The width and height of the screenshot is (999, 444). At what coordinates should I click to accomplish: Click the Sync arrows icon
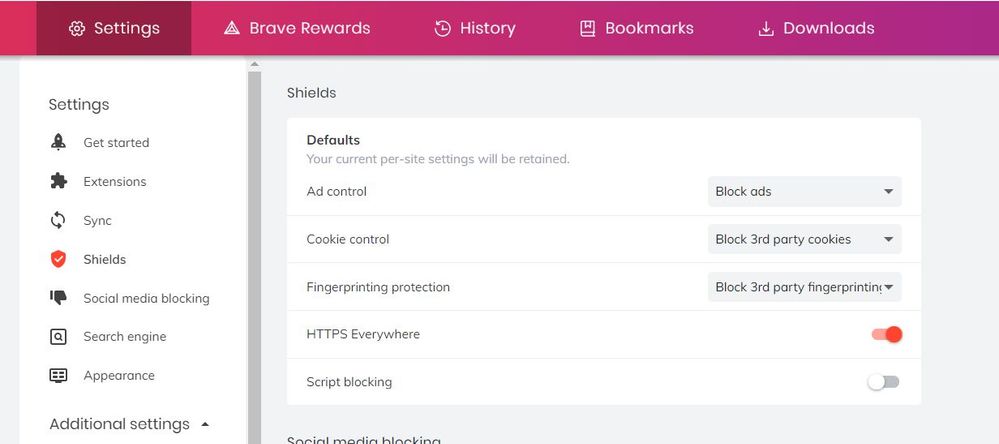[58, 220]
